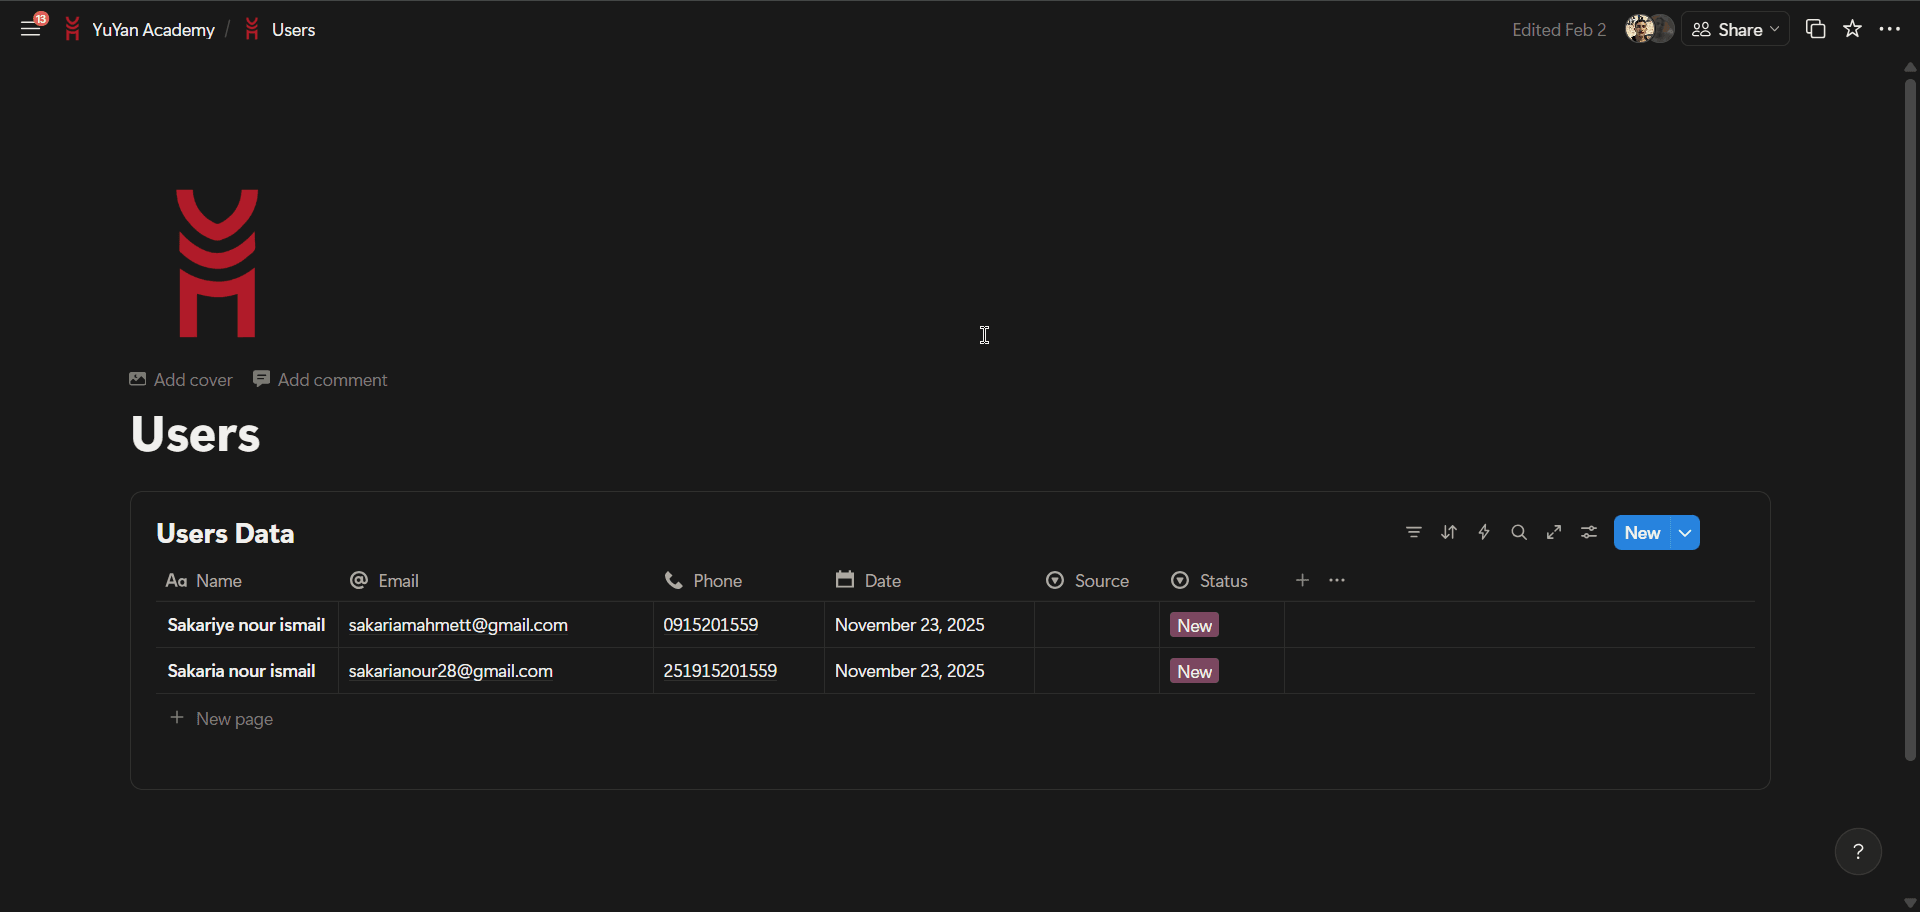Screen dimensions: 1920x912
Task: Click the filter icon in Users Data
Action: (x=1413, y=532)
